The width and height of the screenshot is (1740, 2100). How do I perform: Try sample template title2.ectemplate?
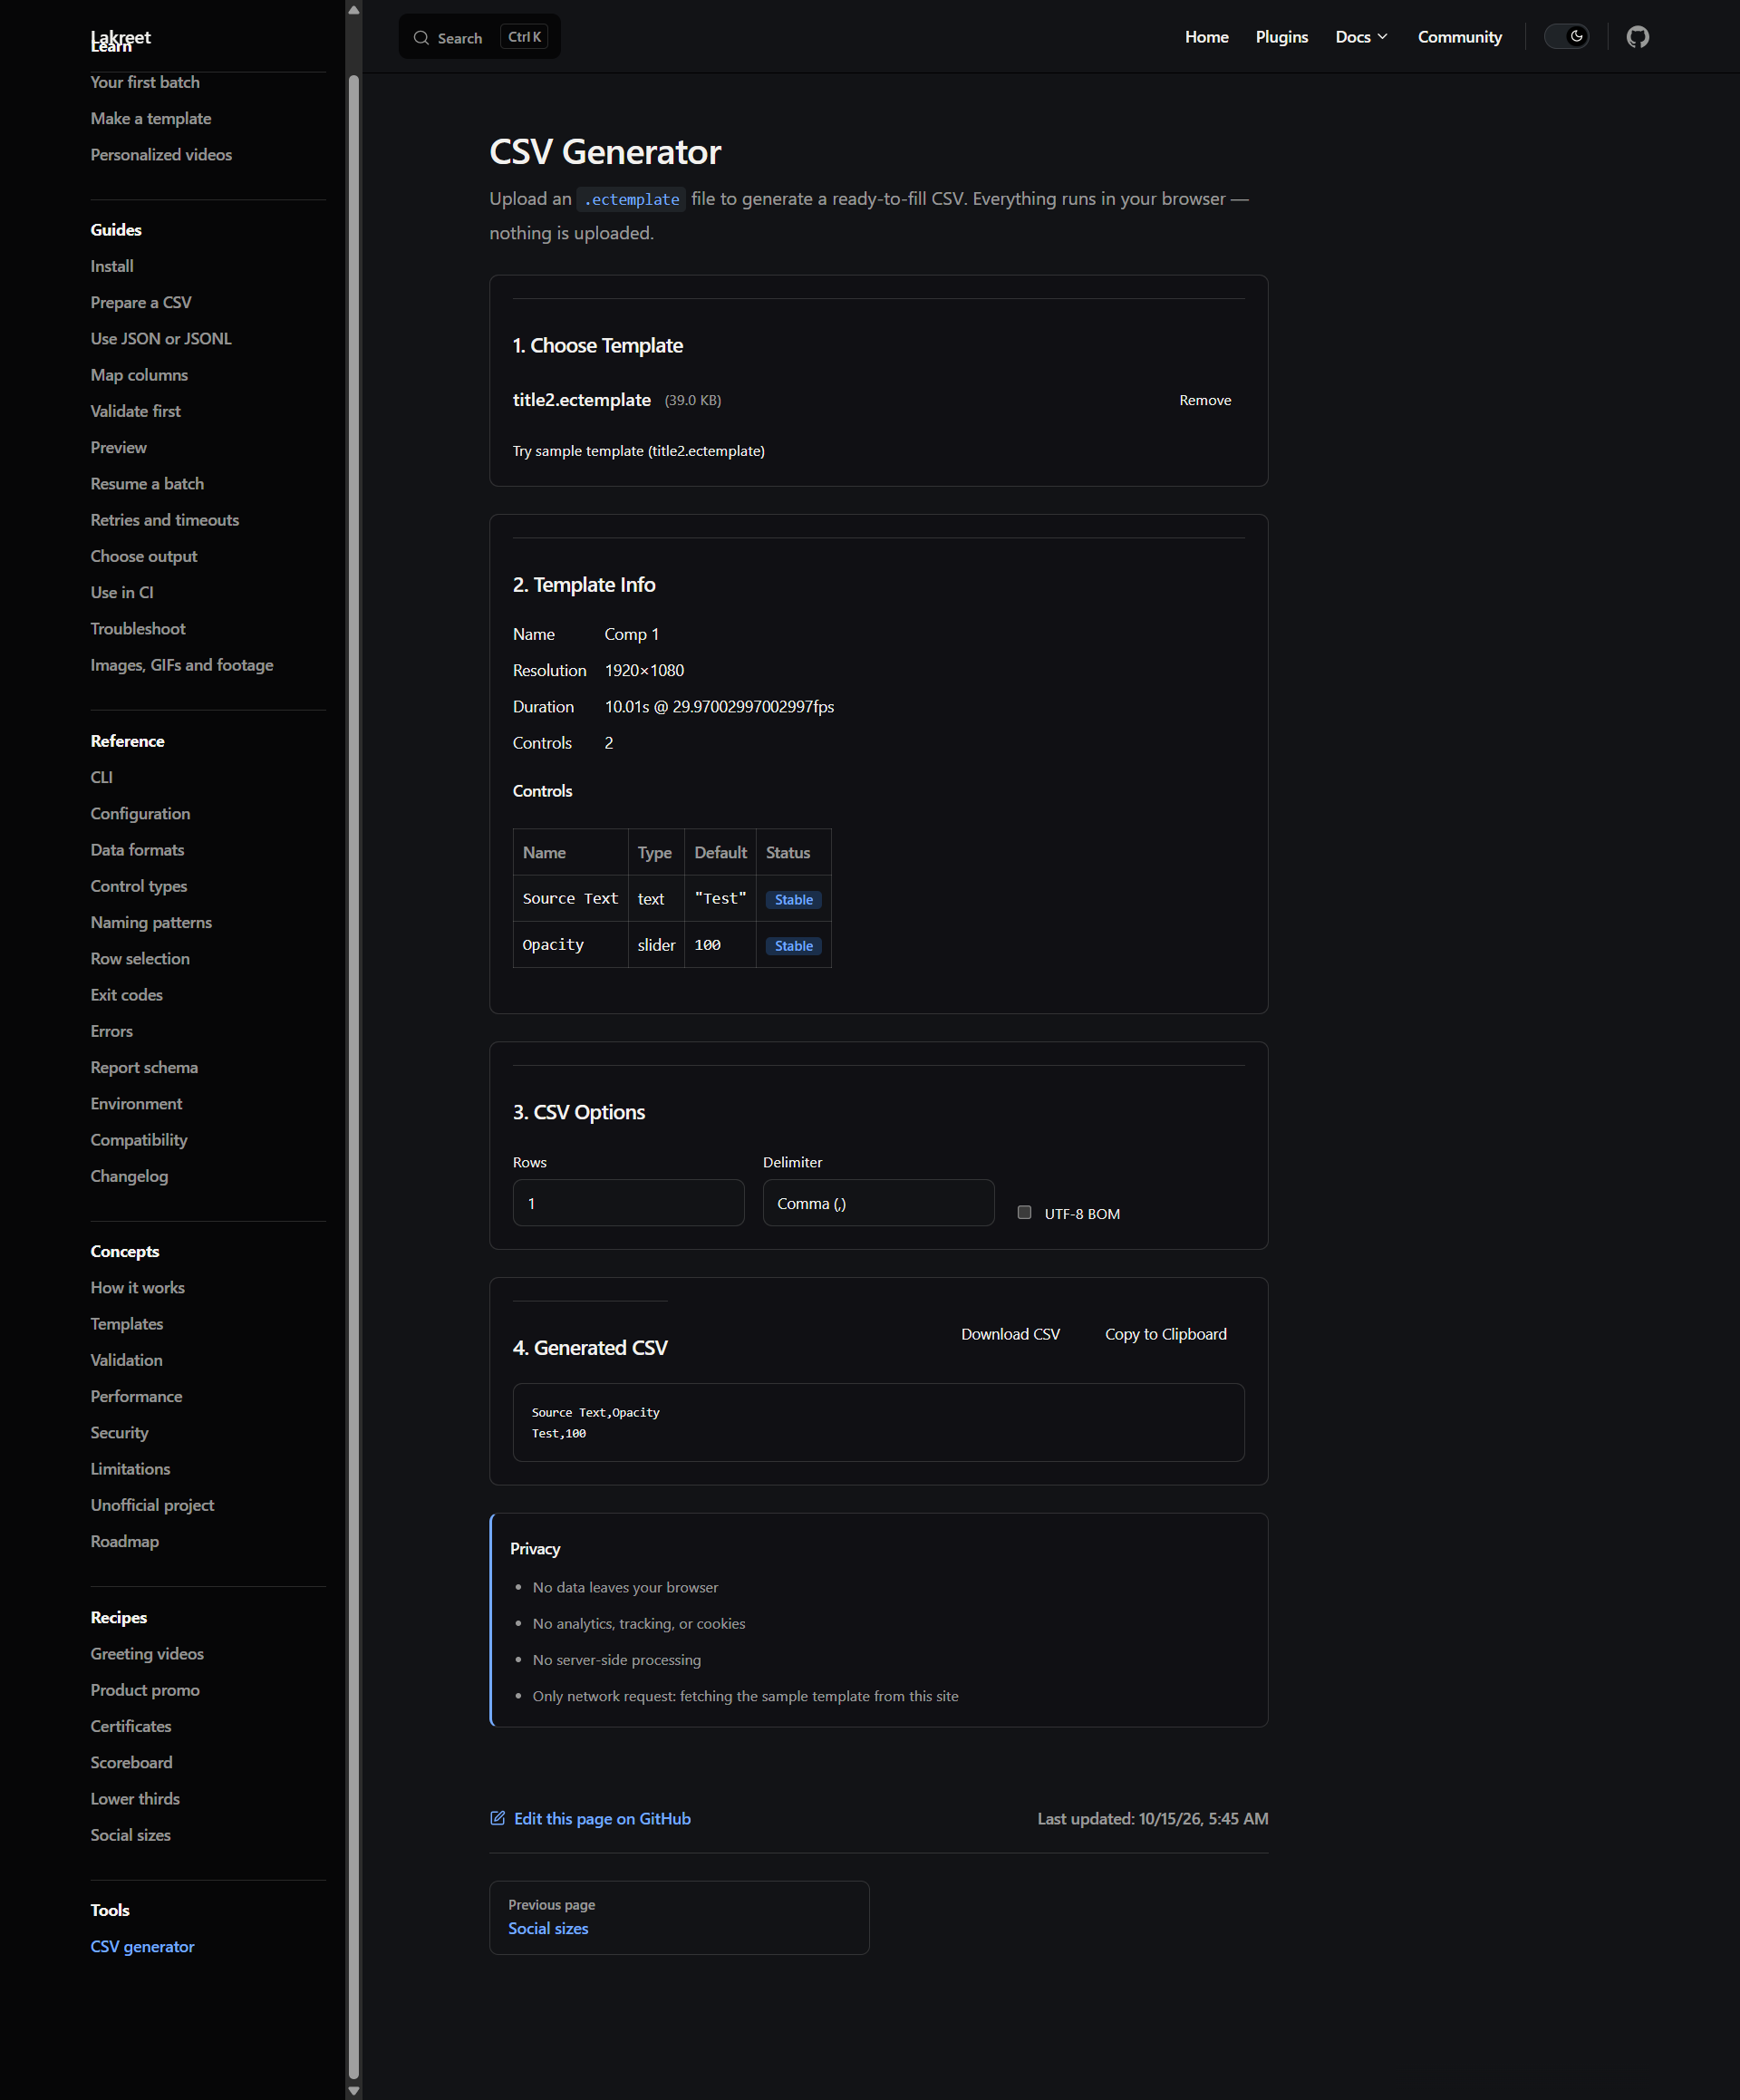click(x=639, y=451)
